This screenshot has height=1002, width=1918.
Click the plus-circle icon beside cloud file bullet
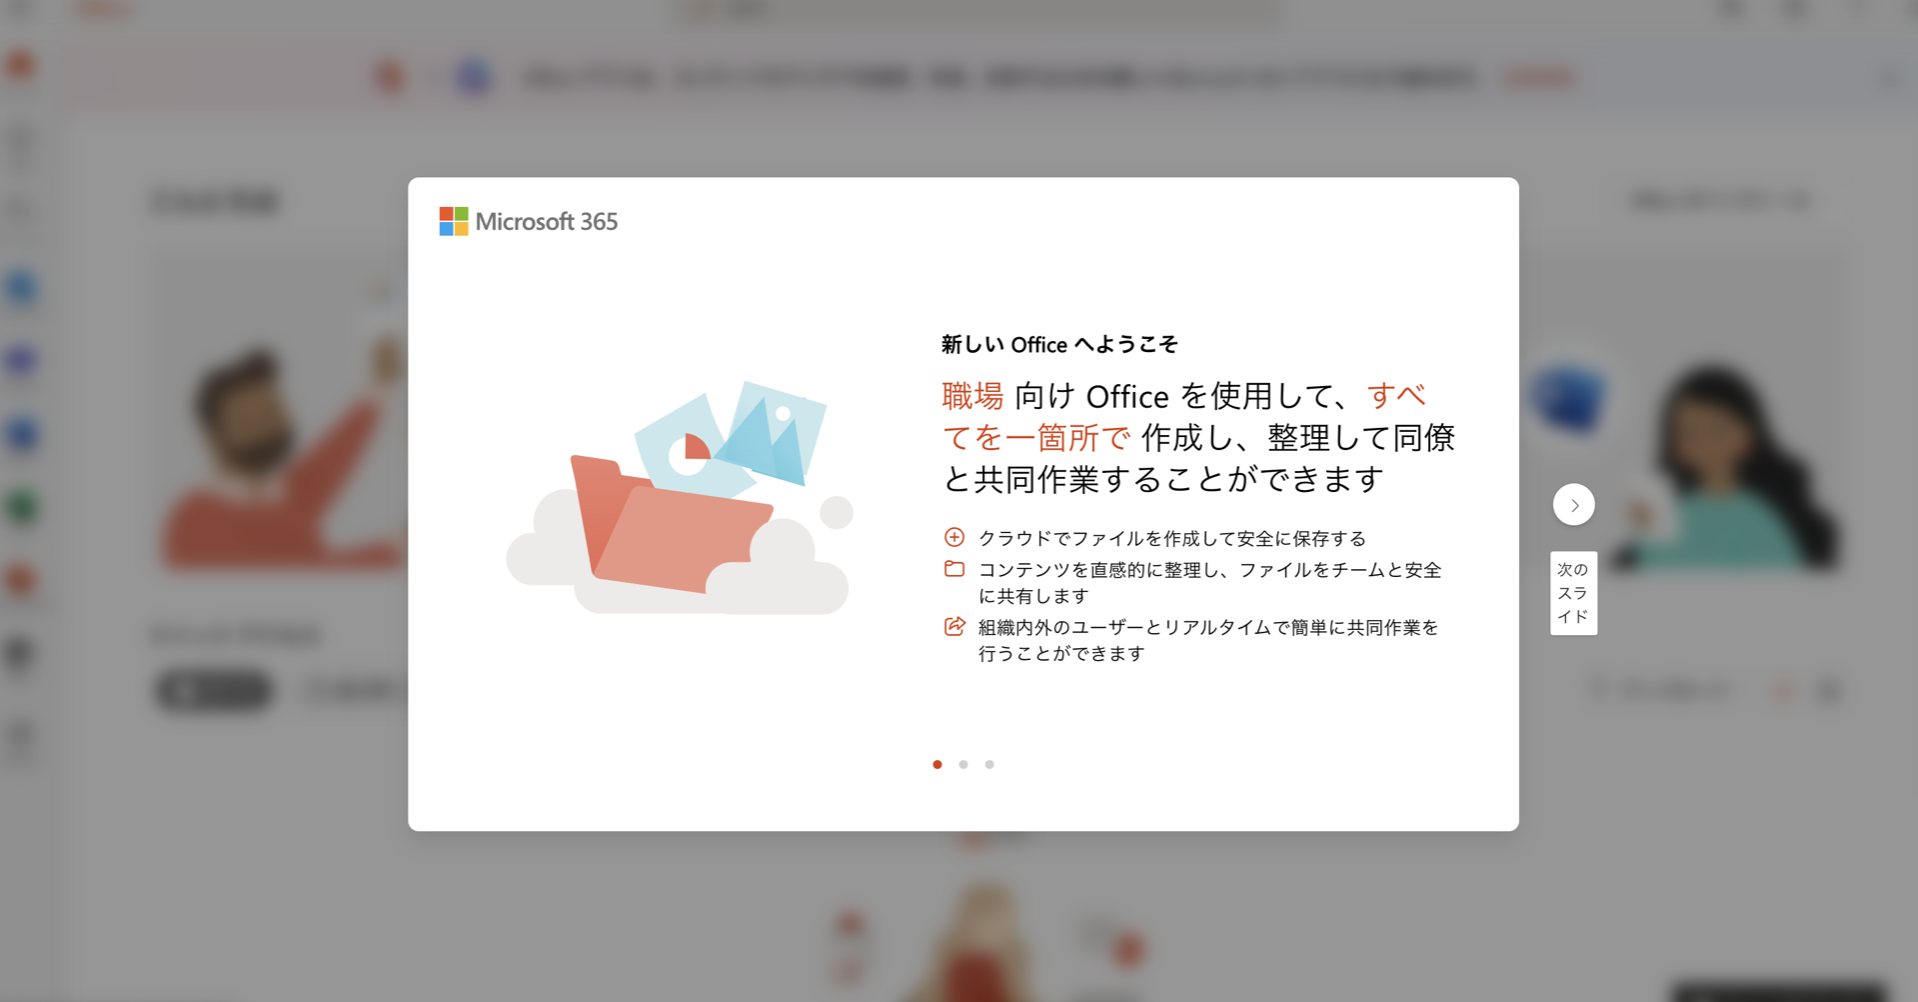(954, 537)
